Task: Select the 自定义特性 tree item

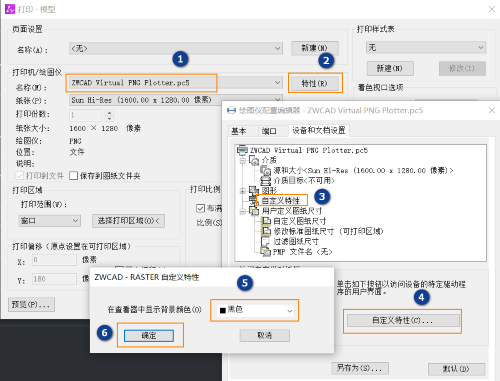Action: pos(281,201)
